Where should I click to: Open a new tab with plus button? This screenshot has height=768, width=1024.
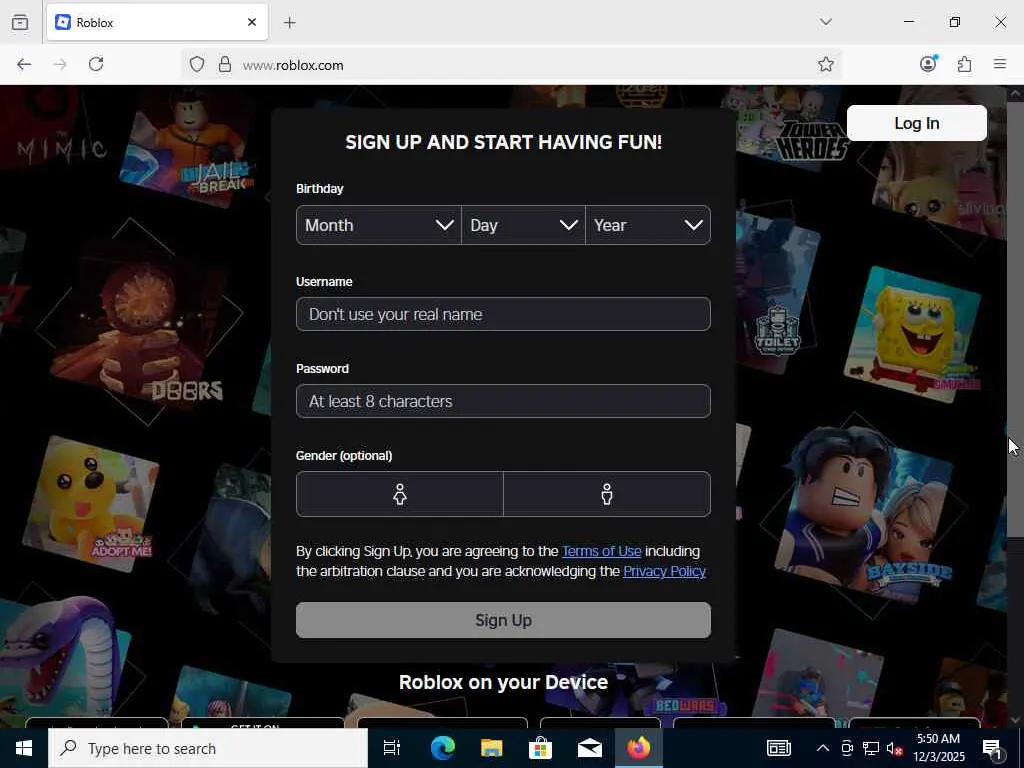290,23
